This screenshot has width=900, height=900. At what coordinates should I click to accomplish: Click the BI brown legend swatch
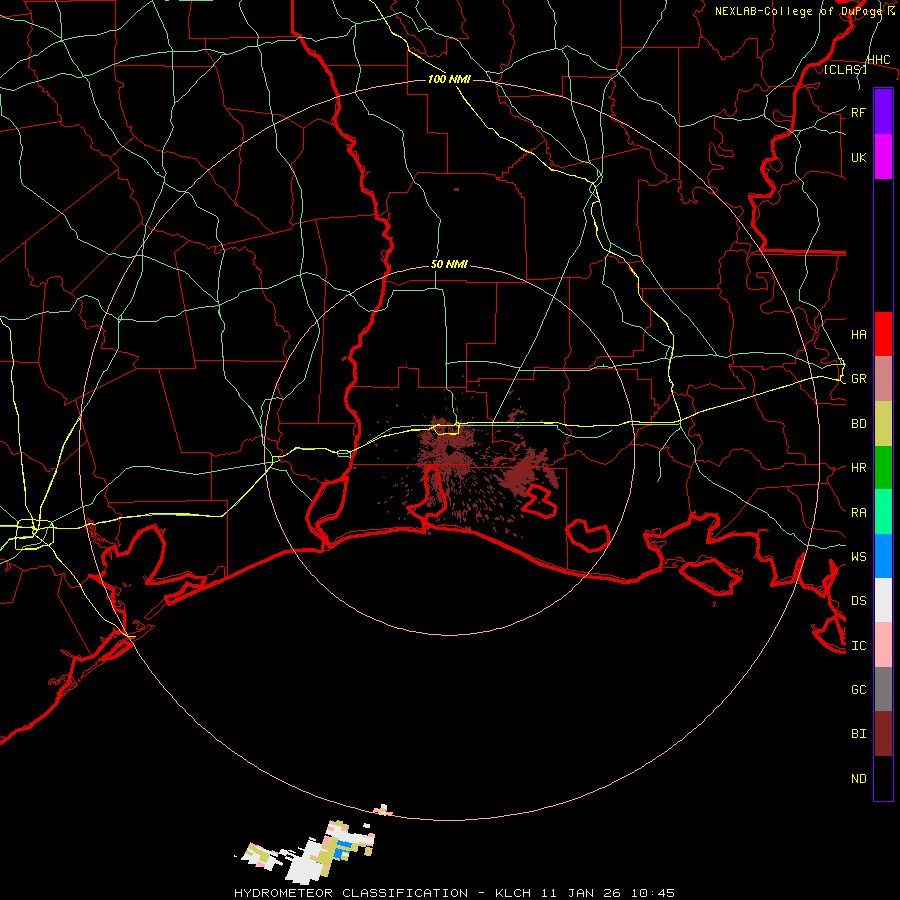[883, 734]
